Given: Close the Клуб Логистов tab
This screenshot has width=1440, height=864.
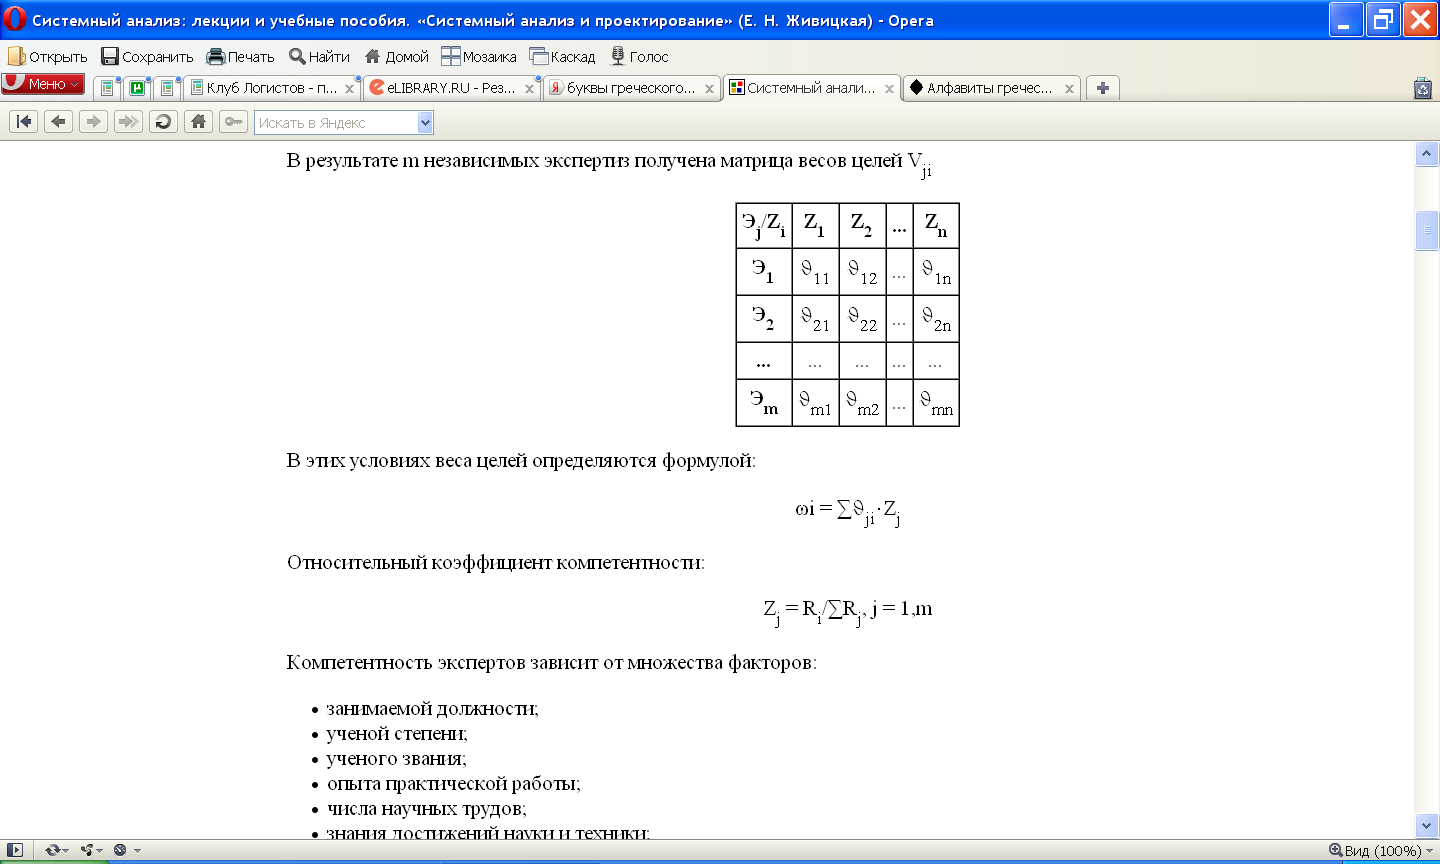Looking at the screenshot, I should point(350,89).
